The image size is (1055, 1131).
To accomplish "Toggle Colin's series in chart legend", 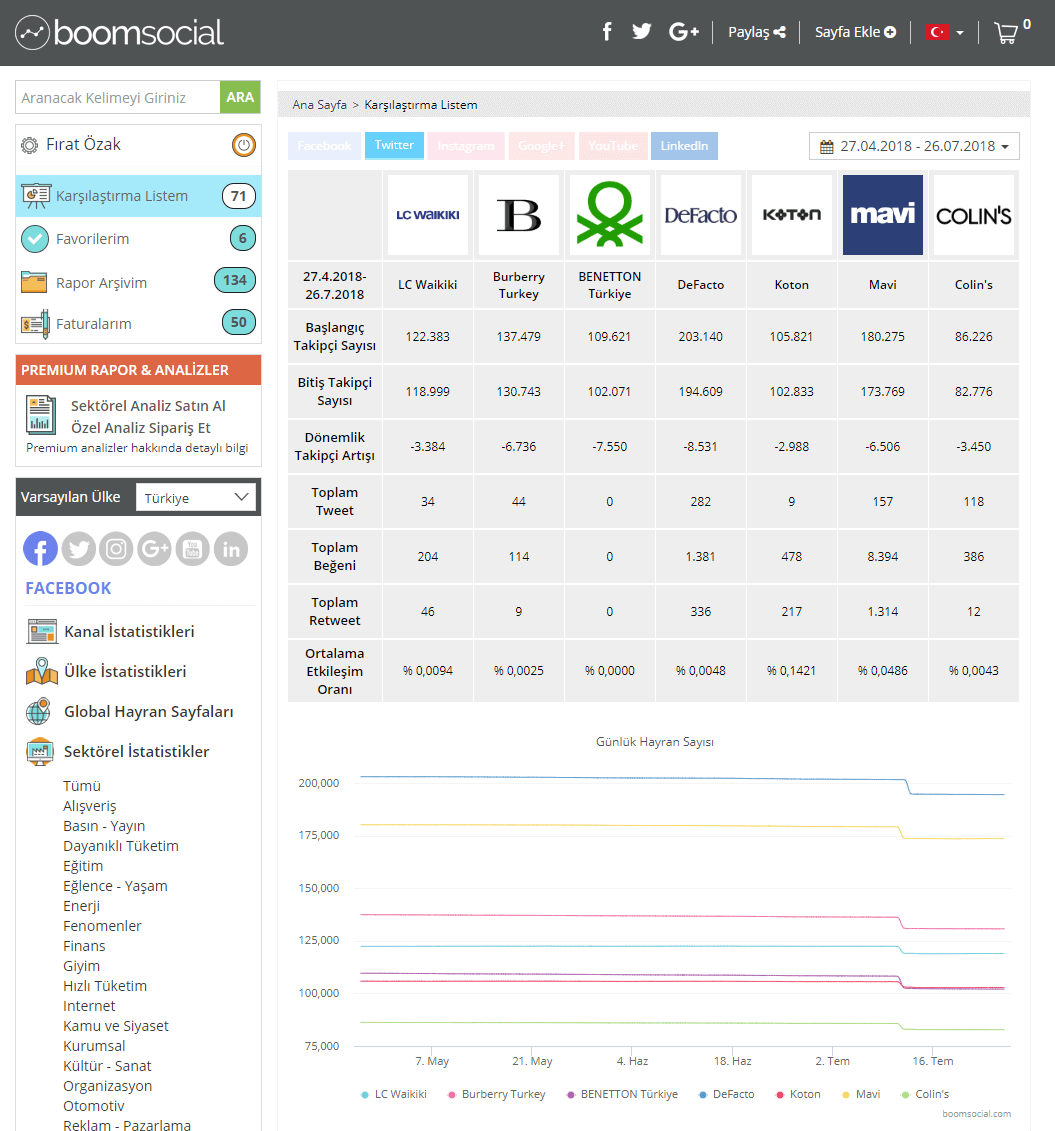I will tap(925, 1094).
